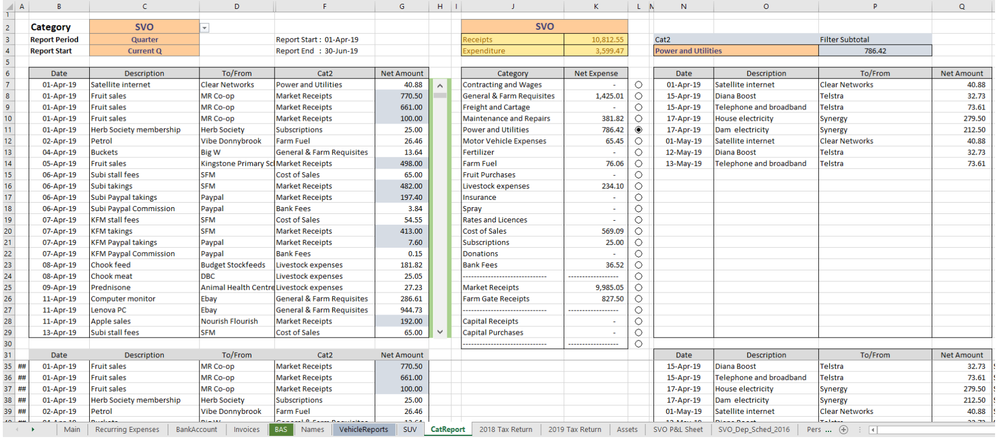Switch to the Main sheet tab

point(72,430)
